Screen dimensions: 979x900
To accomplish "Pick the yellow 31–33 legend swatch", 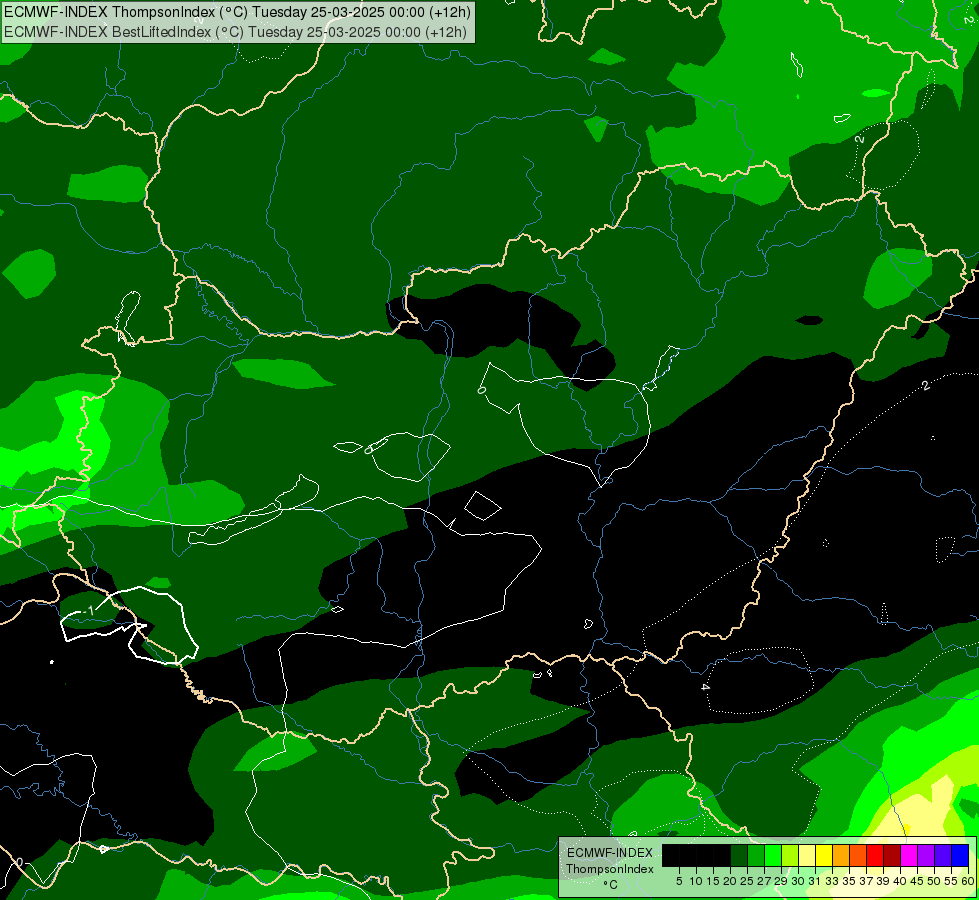I will 824,855.
